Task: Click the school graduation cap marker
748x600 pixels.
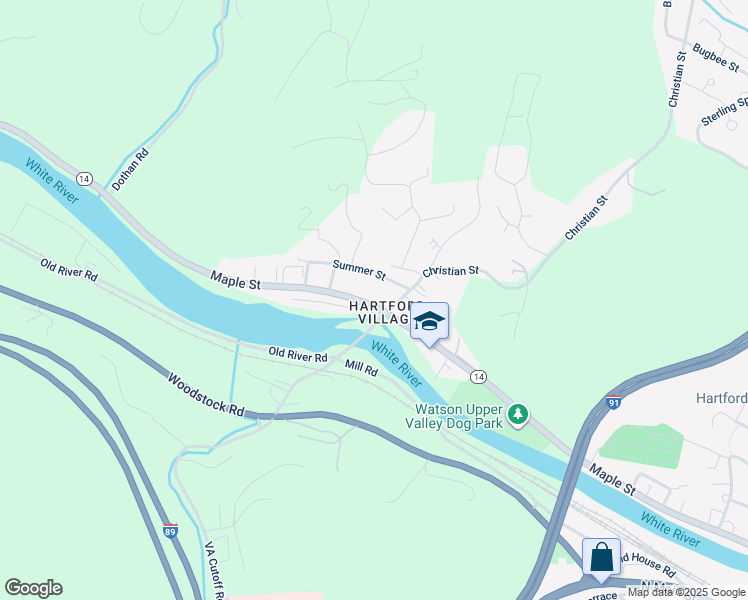Action: (x=429, y=324)
